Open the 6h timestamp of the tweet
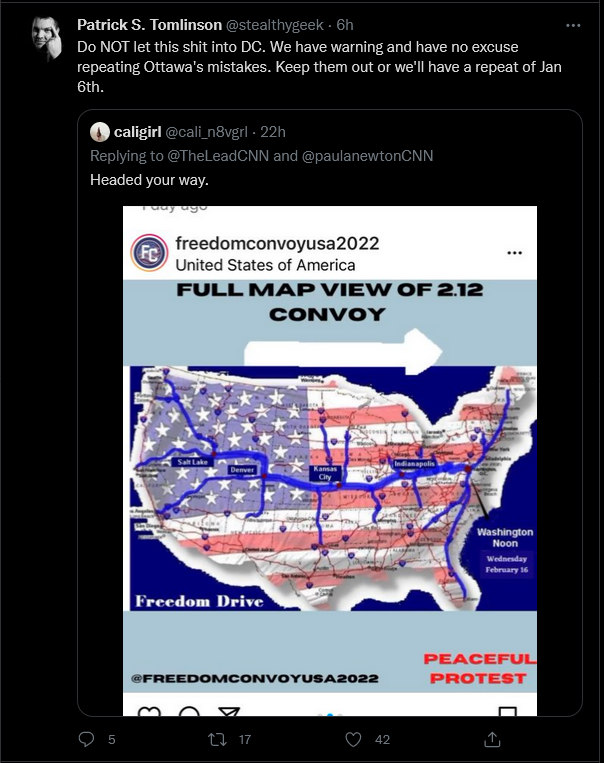 click(345, 25)
